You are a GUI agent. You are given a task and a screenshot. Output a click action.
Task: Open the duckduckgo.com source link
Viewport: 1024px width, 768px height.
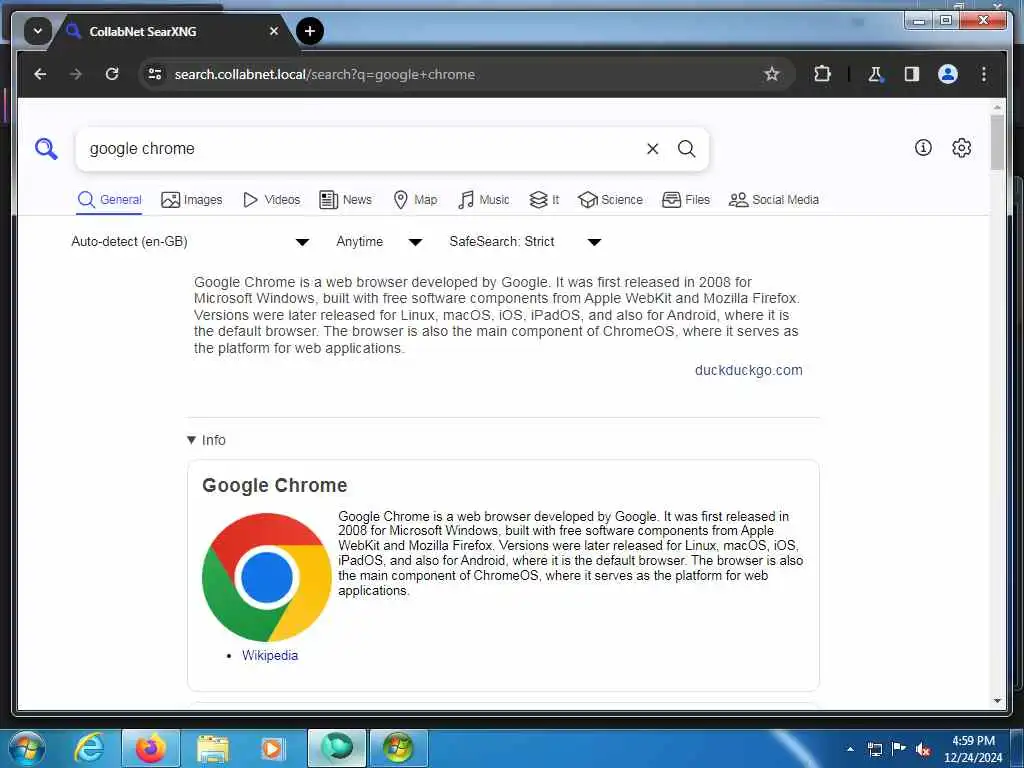[x=748, y=370]
